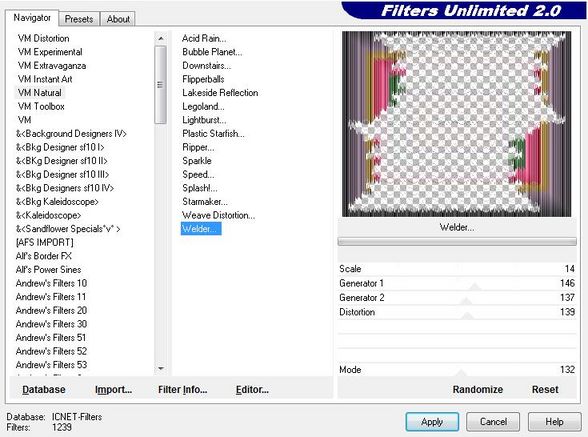Select Andrew's Filters 30

pyautogui.click(x=51, y=324)
